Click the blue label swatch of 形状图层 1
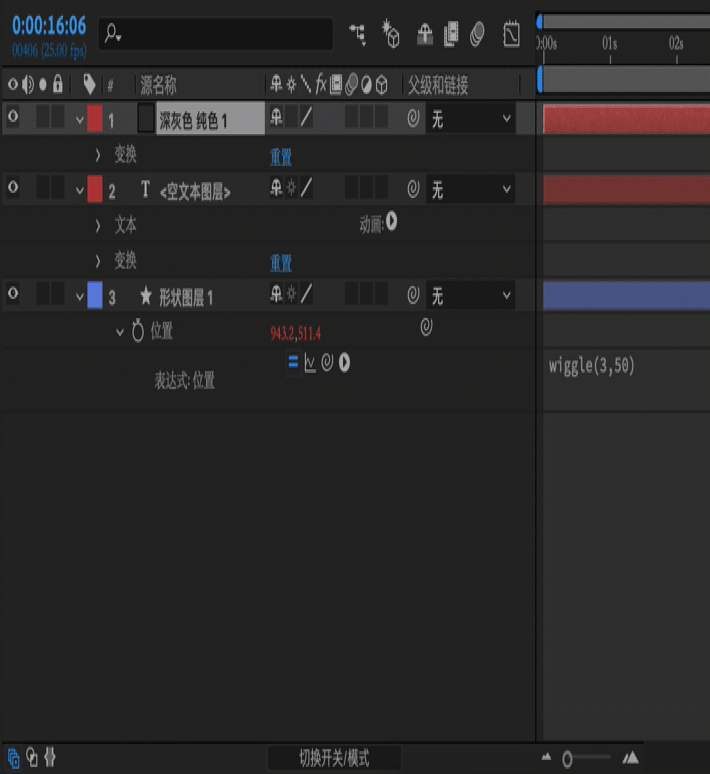This screenshot has height=774, width=710. (x=95, y=295)
